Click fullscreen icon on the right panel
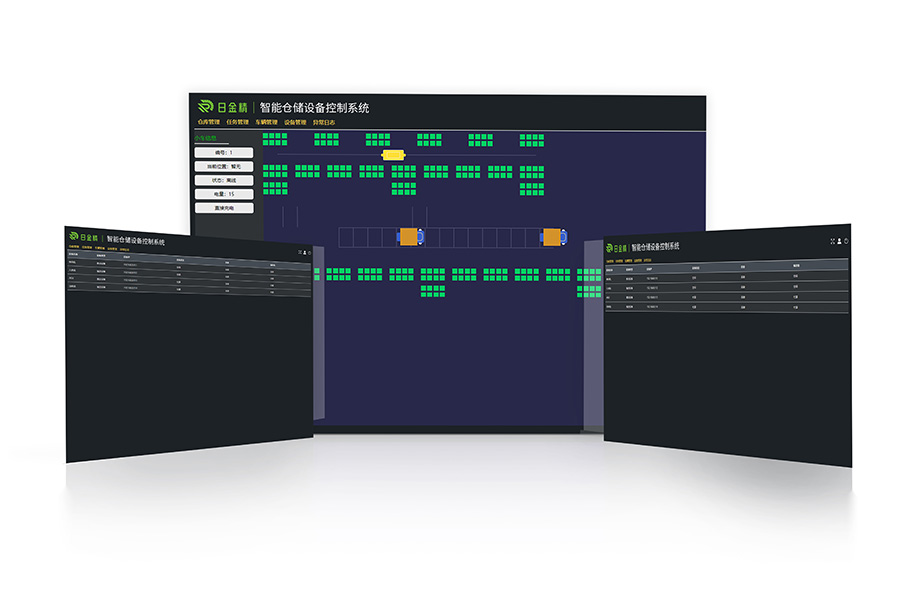Viewport: 900px width, 600px height. (x=832, y=241)
